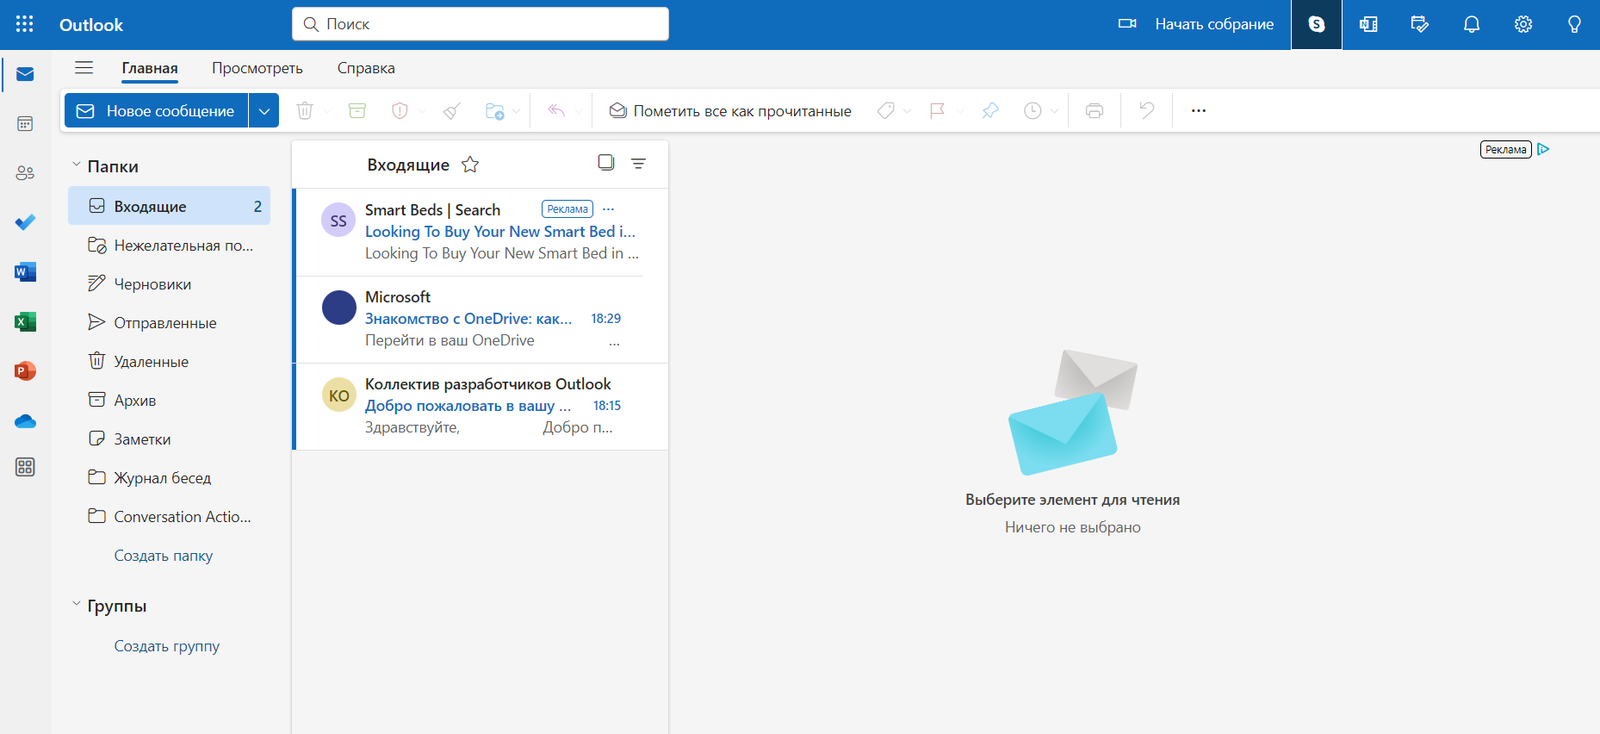
Task: Open the Коллектив разработчиков Outlook email
Action: click(481, 406)
